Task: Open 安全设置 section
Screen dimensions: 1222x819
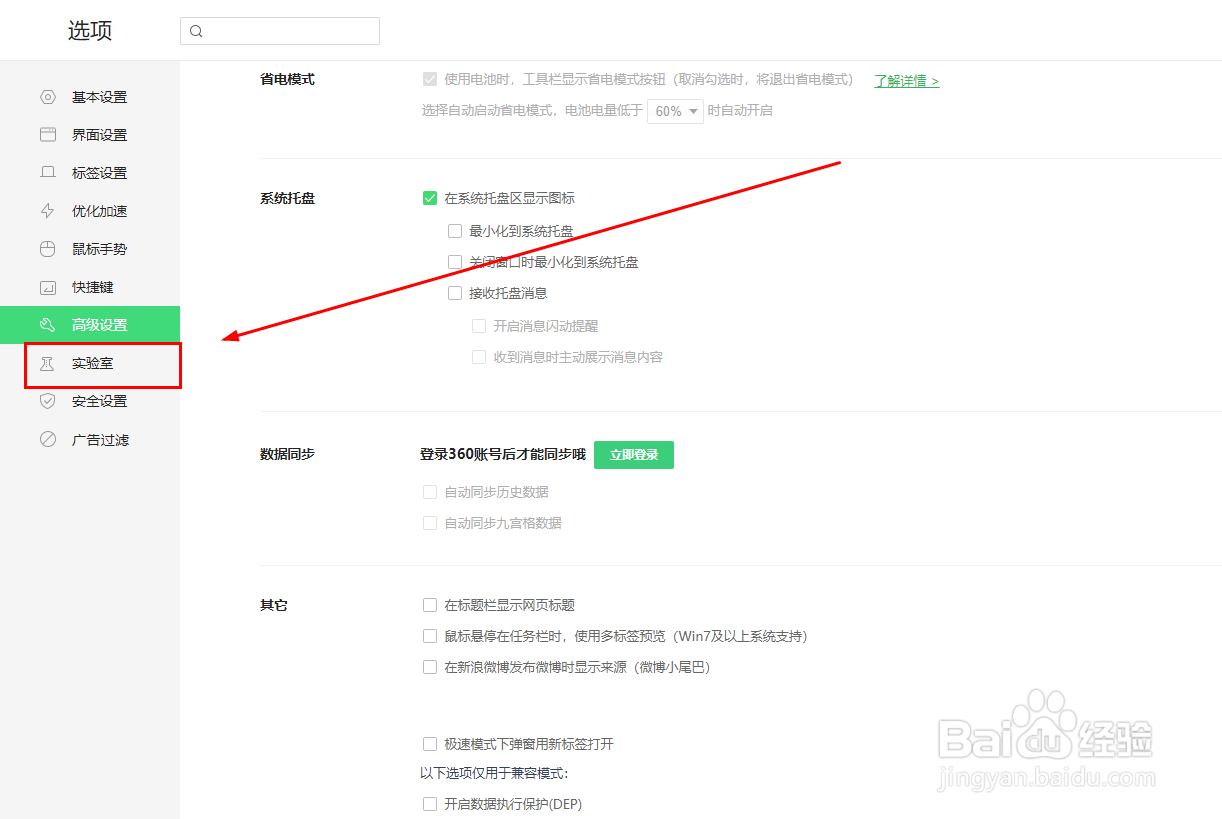Action: point(90,401)
